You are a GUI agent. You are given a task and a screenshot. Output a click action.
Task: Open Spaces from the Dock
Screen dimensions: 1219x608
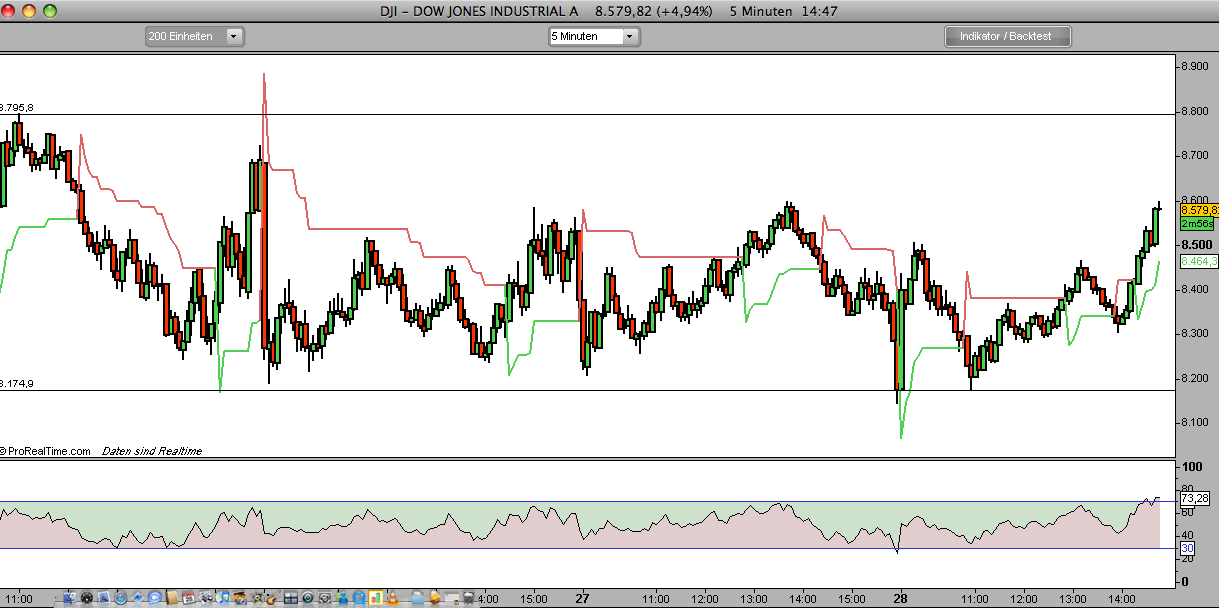pyautogui.click(x=290, y=598)
